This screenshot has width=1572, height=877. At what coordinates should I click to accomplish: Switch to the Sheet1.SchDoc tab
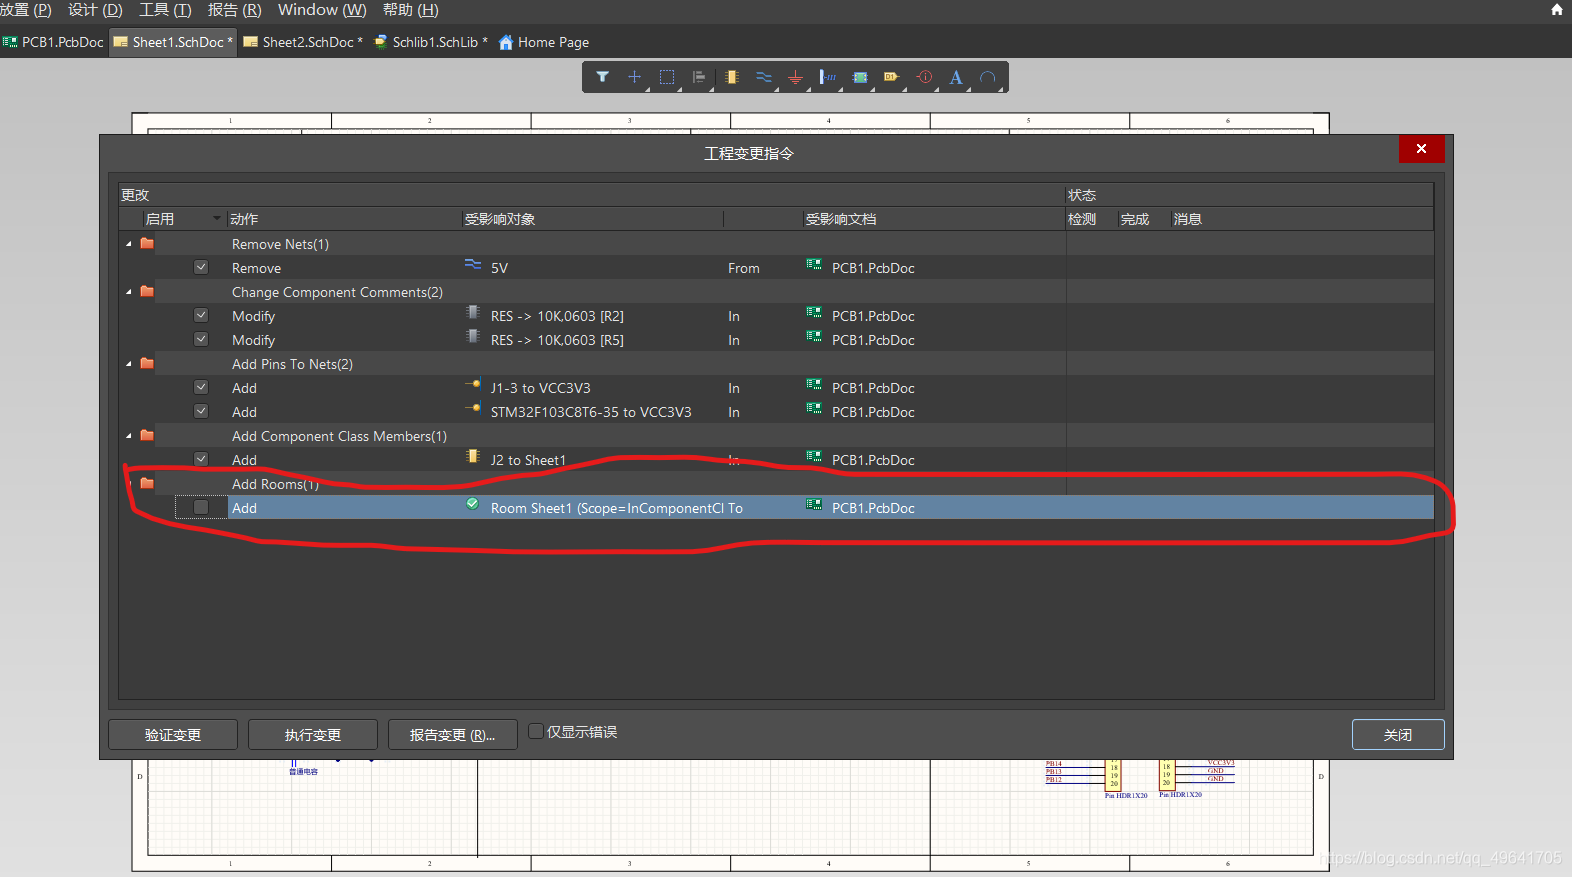172,42
